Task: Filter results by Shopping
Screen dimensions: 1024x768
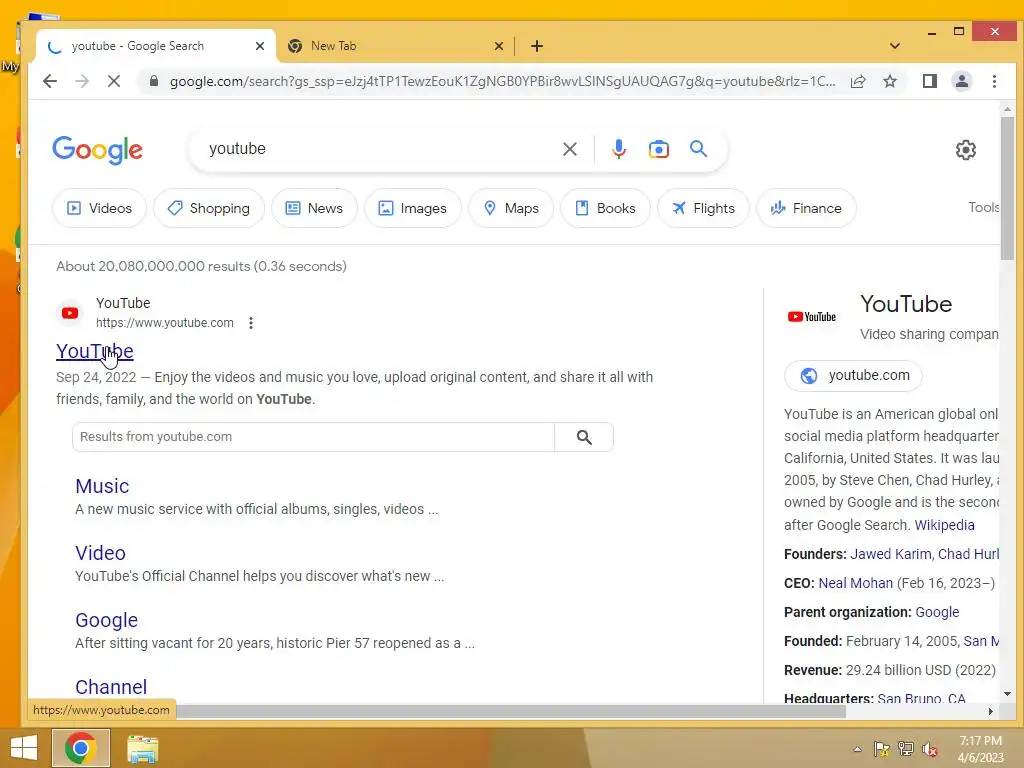Action: click(x=209, y=208)
